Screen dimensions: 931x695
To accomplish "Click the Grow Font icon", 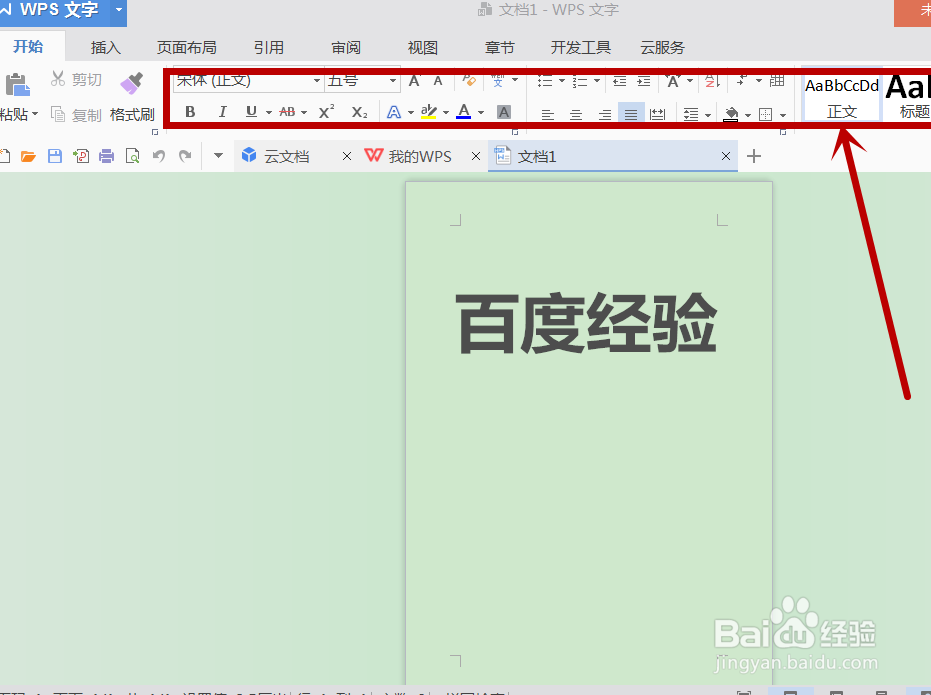I will point(414,81).
